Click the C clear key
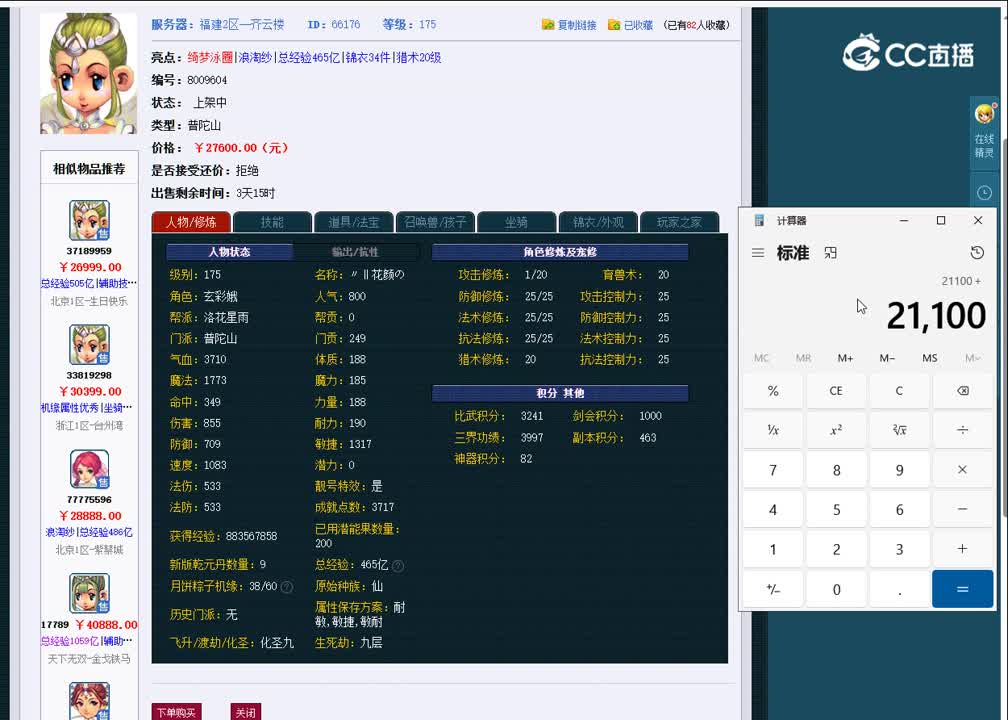1008x720 pixels. (899, 391)
